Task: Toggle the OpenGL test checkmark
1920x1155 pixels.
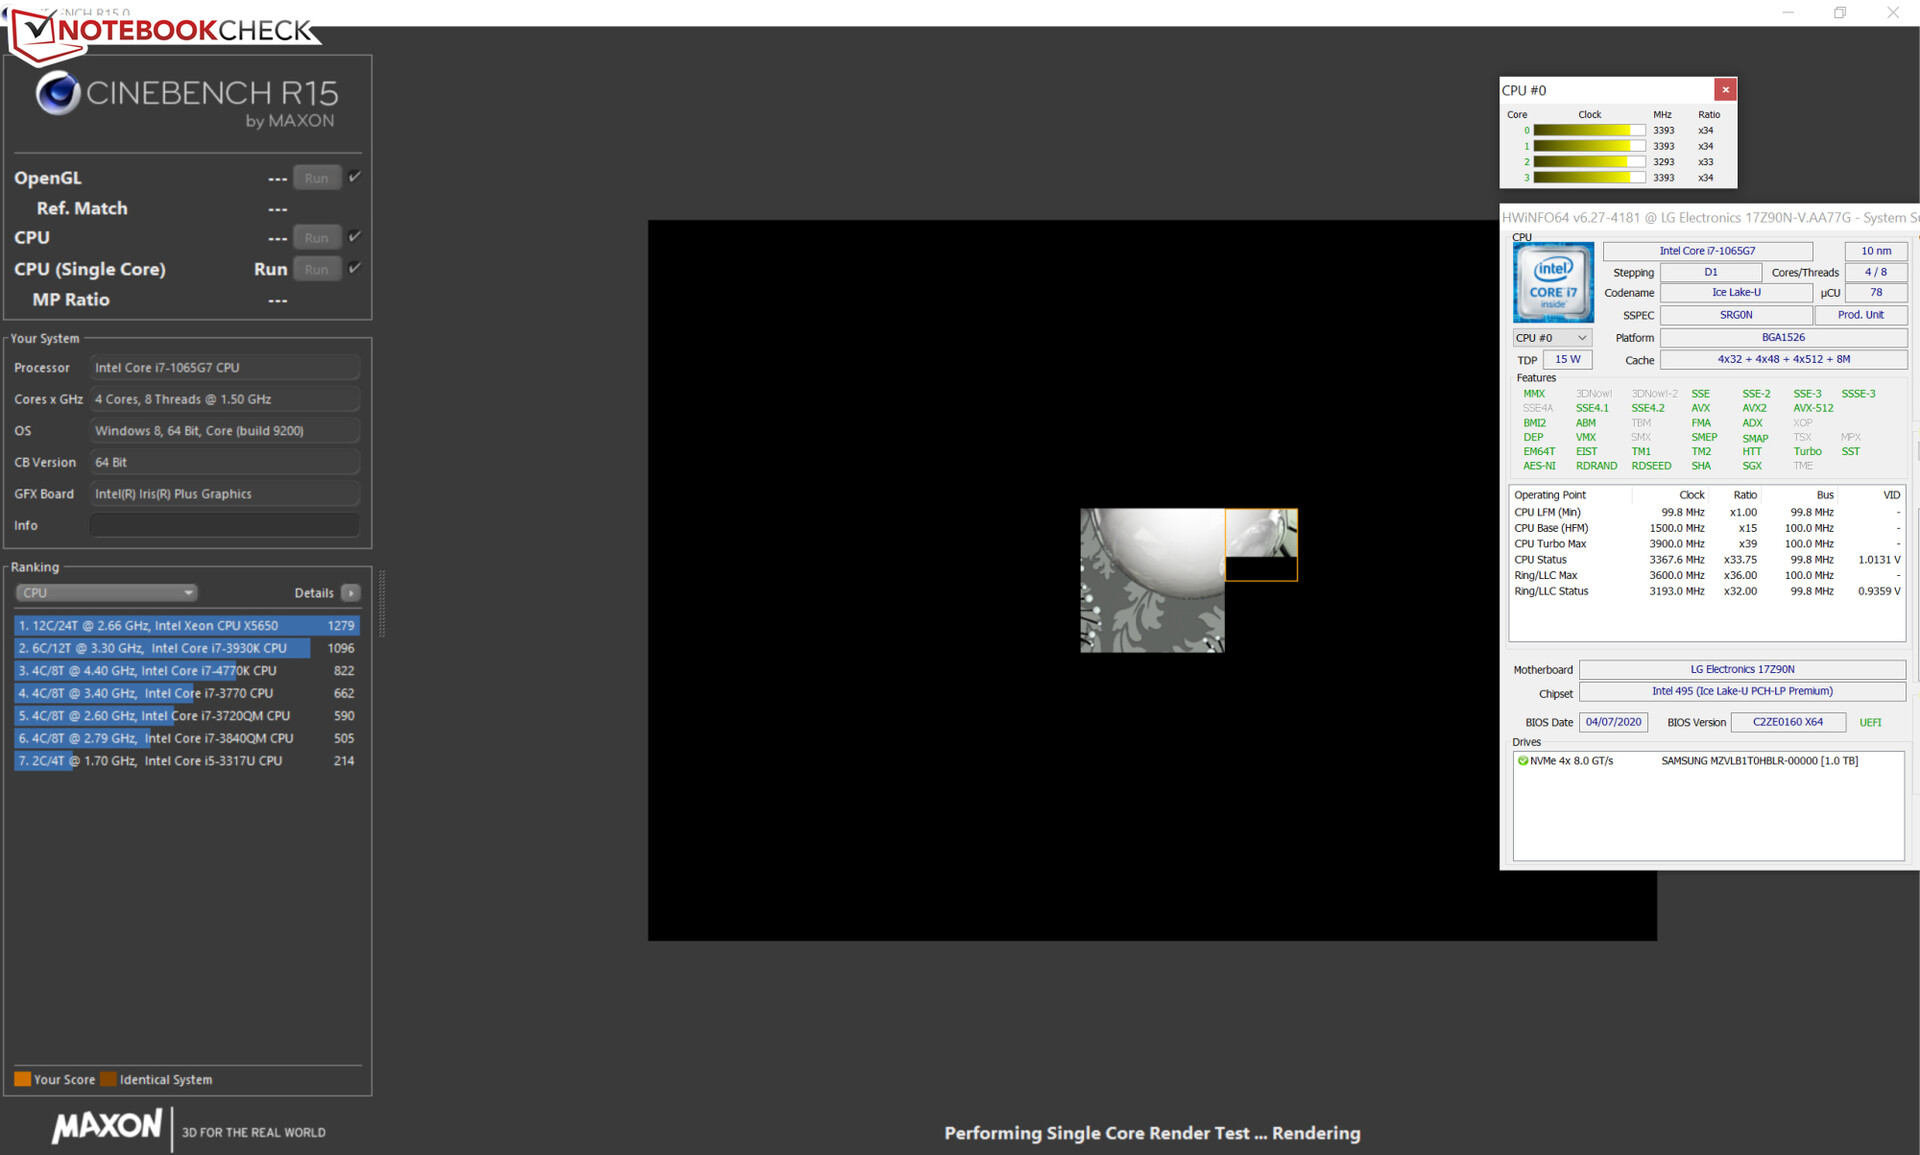Action: [355, 177]
